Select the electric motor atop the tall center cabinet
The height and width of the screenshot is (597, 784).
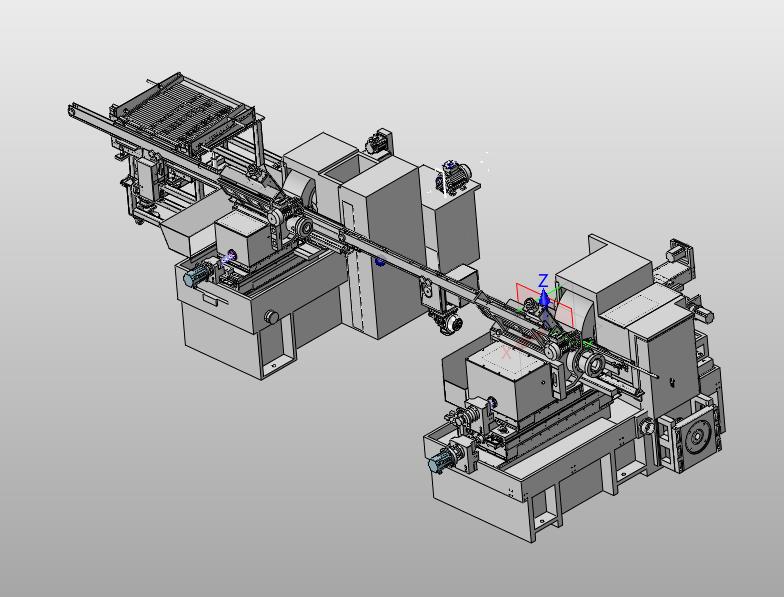[x=452, y=176]
